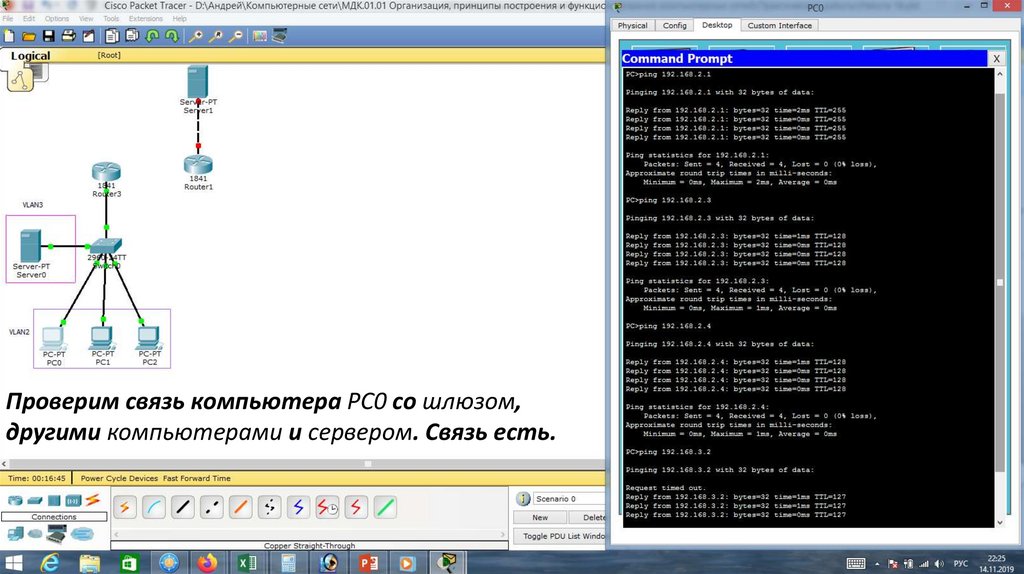
Task: Open the drawing palette toolbar icon
Action: click(x=260, y=36)
